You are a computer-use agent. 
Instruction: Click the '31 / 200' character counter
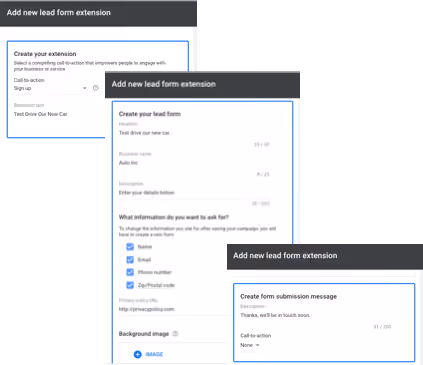coord(382,327)
